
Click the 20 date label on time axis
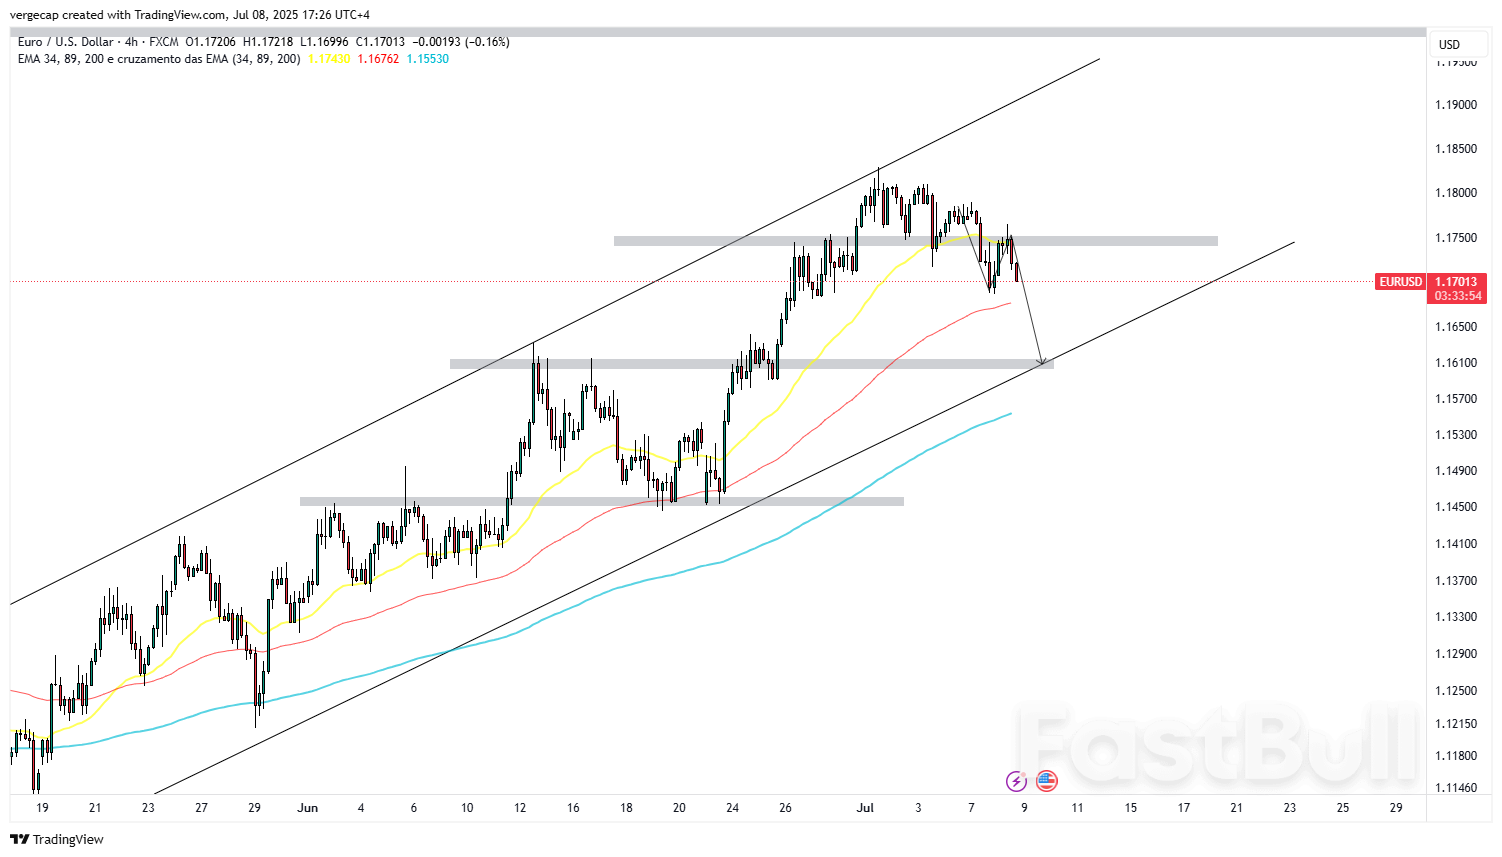(679, 808)
